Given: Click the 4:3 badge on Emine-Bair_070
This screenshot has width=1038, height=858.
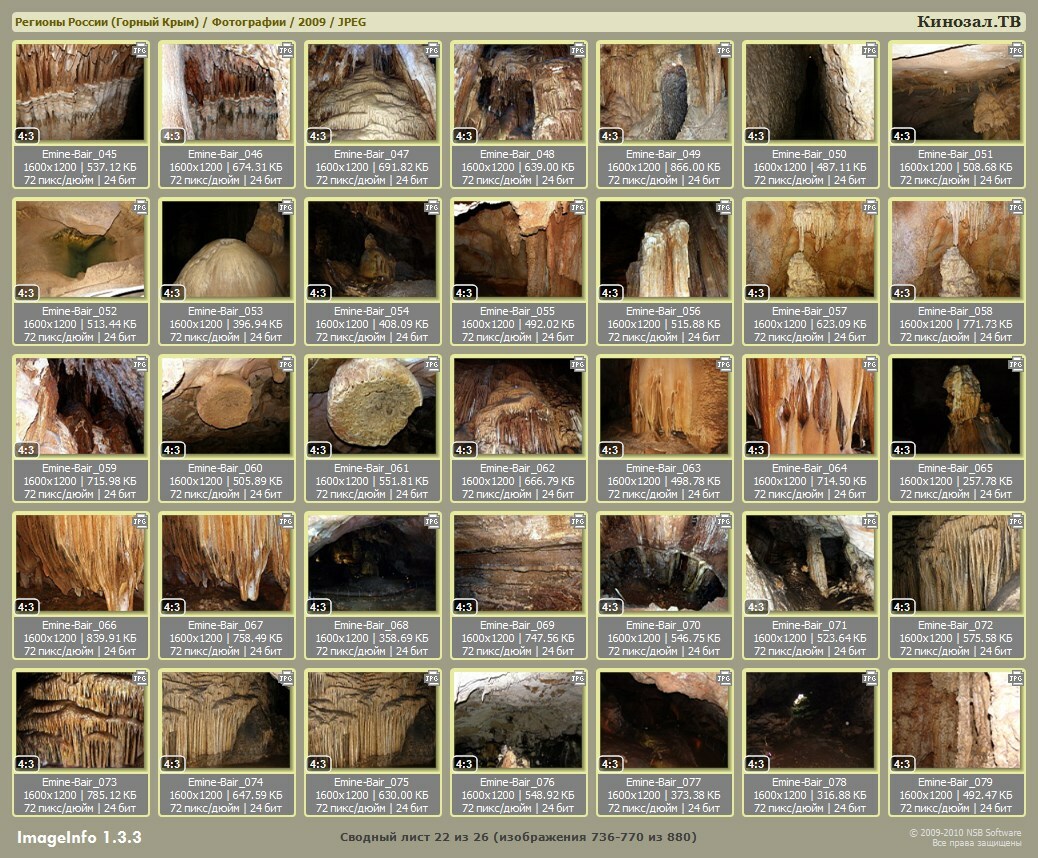Looking at the screenshot, I should tap(610, 607).
